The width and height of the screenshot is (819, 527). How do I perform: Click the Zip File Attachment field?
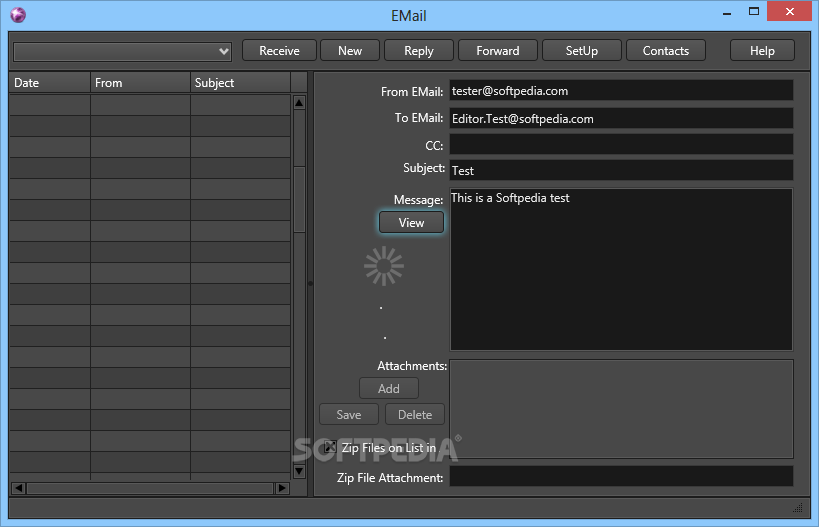point(621,476)
